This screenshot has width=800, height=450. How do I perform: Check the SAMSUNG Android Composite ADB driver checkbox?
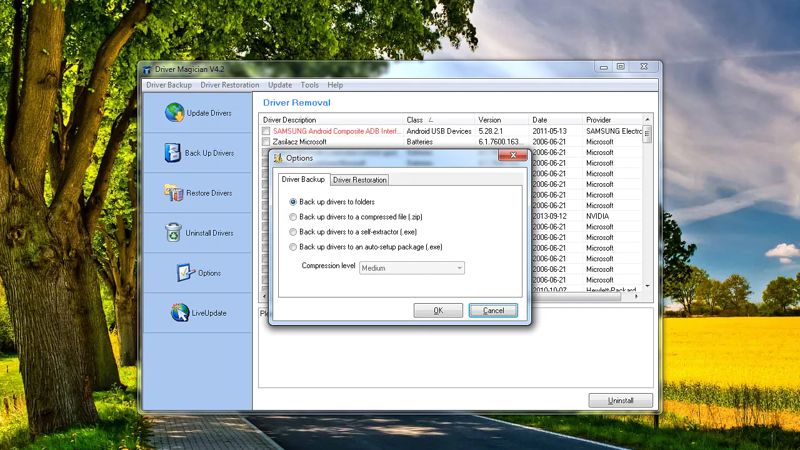coord(266,131)
